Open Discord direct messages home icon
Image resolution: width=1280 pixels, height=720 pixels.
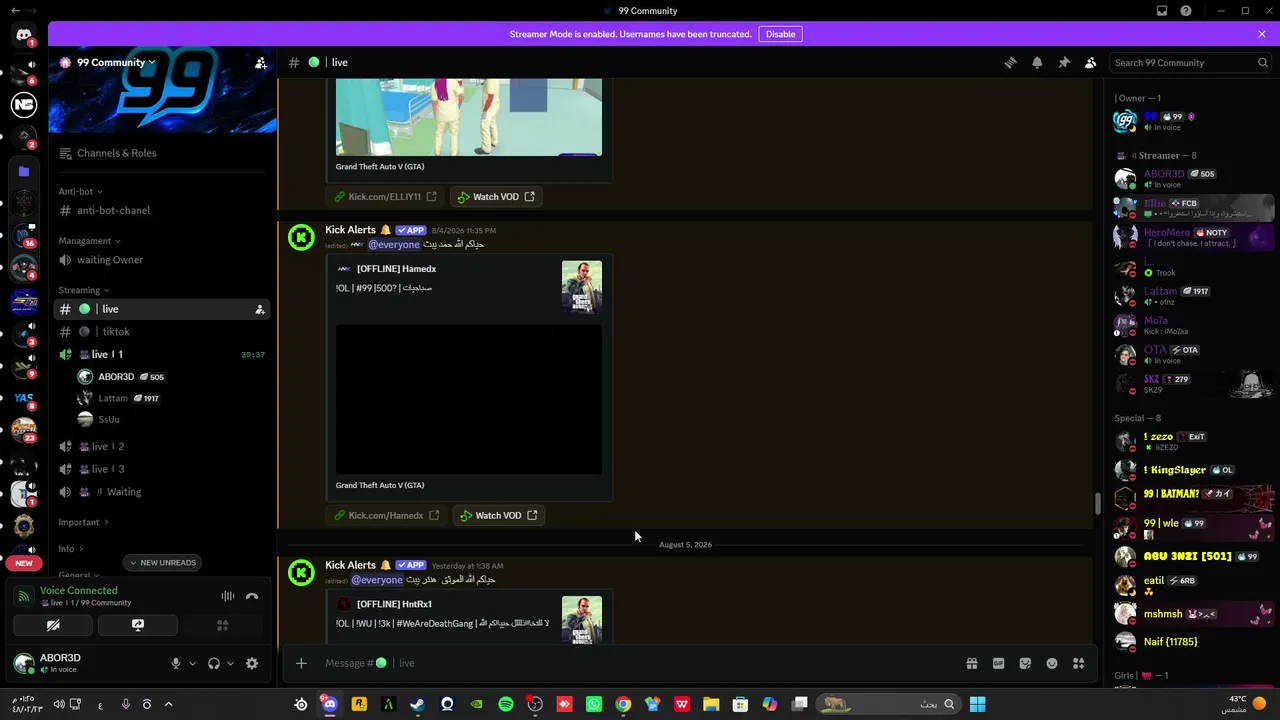pyautogui.click(x=24, y=35)
